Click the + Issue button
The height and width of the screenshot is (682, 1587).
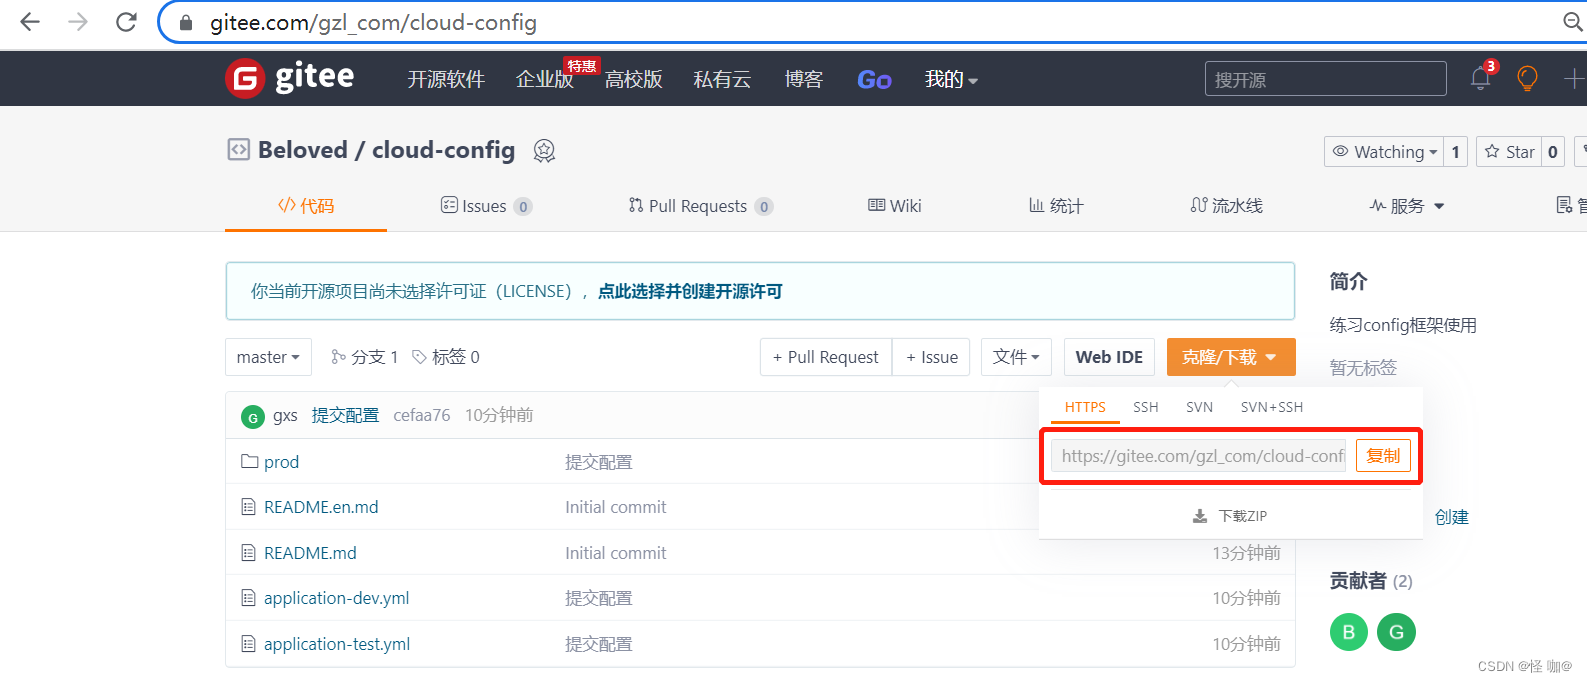pos(931,357)
